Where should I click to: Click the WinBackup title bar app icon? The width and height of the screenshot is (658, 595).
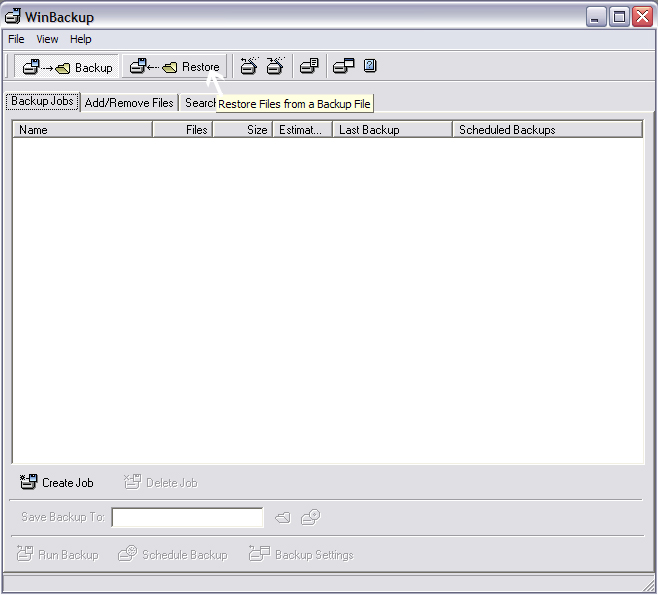pos(13,17)
